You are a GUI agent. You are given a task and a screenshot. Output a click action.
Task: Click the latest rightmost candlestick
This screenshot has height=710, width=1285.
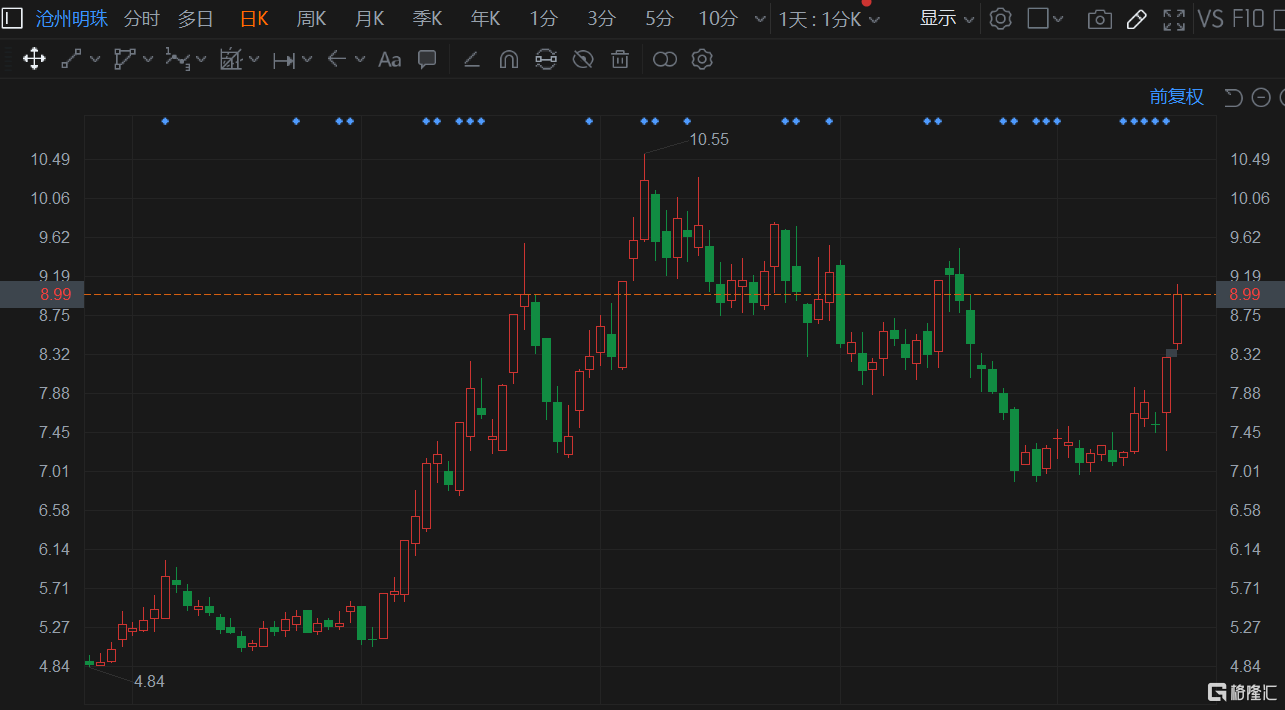coord(1178,318)
